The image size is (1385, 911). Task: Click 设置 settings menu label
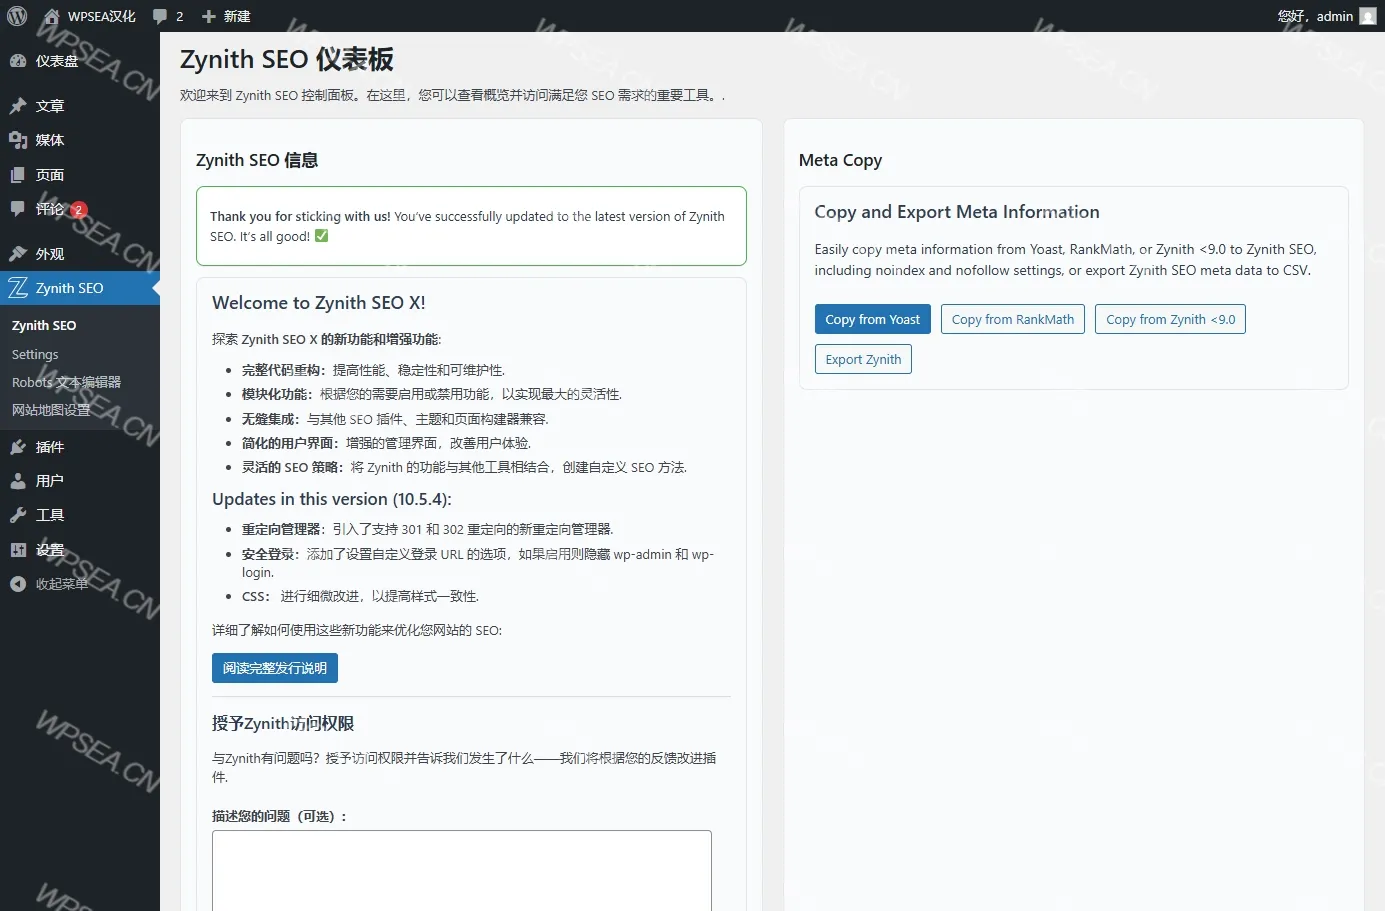point(50,550)
